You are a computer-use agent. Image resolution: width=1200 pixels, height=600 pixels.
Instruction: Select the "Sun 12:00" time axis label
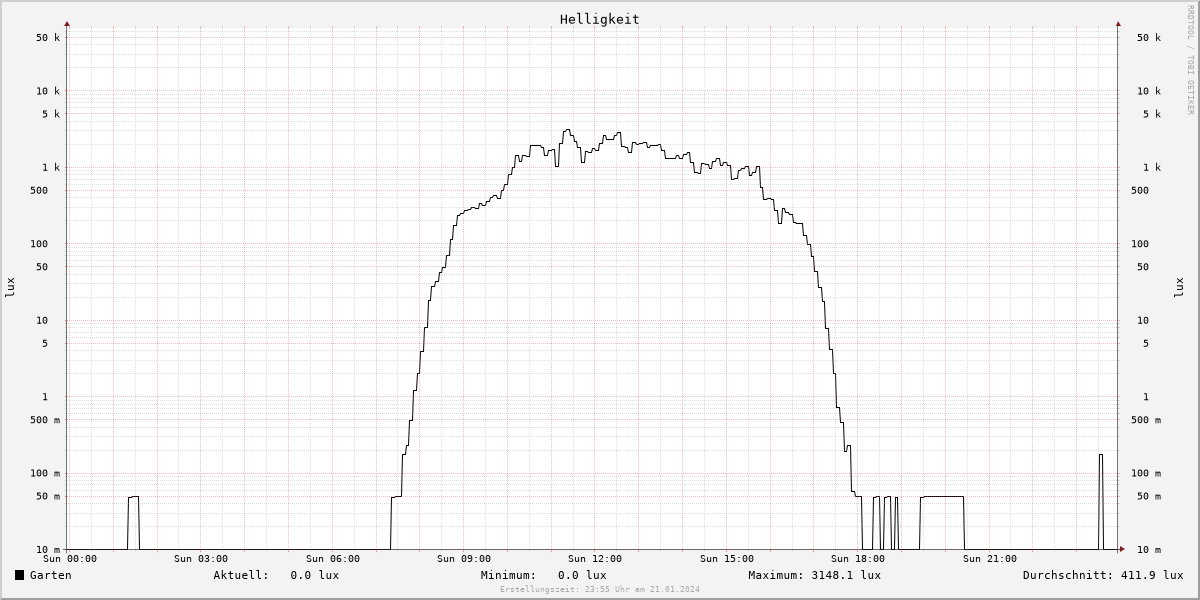595,559
